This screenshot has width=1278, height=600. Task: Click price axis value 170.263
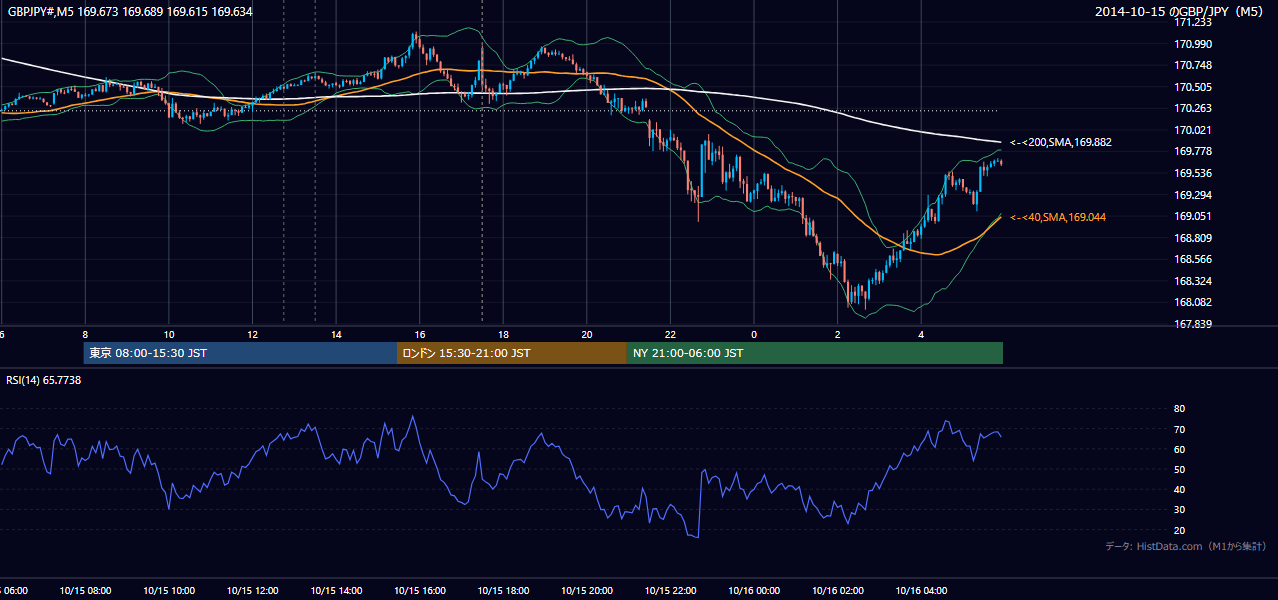1193,109
